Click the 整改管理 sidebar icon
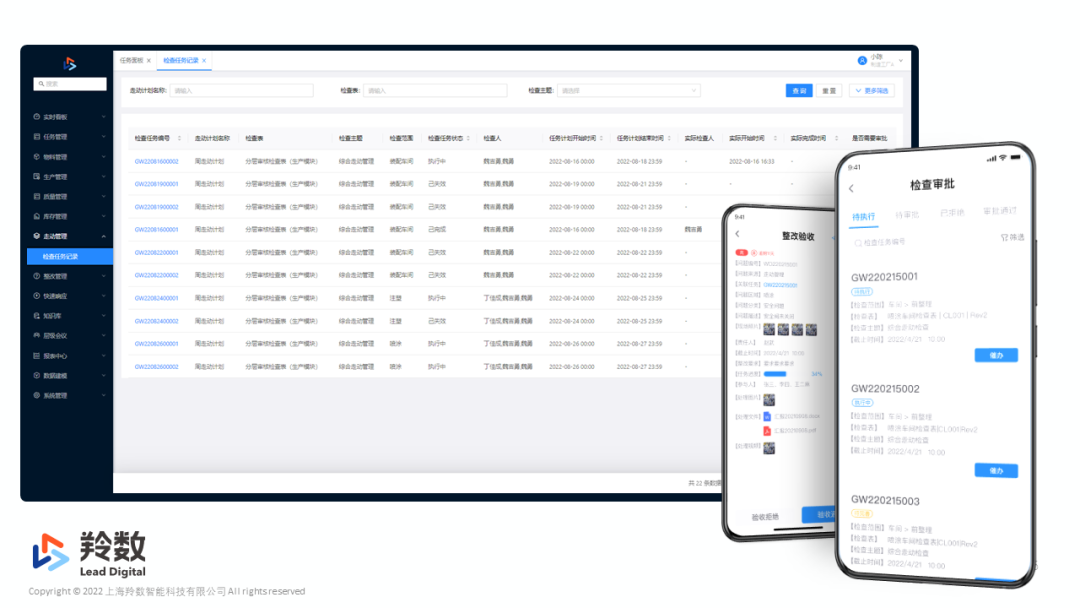Screen dimensions: 1080x608 coord(37,275)
